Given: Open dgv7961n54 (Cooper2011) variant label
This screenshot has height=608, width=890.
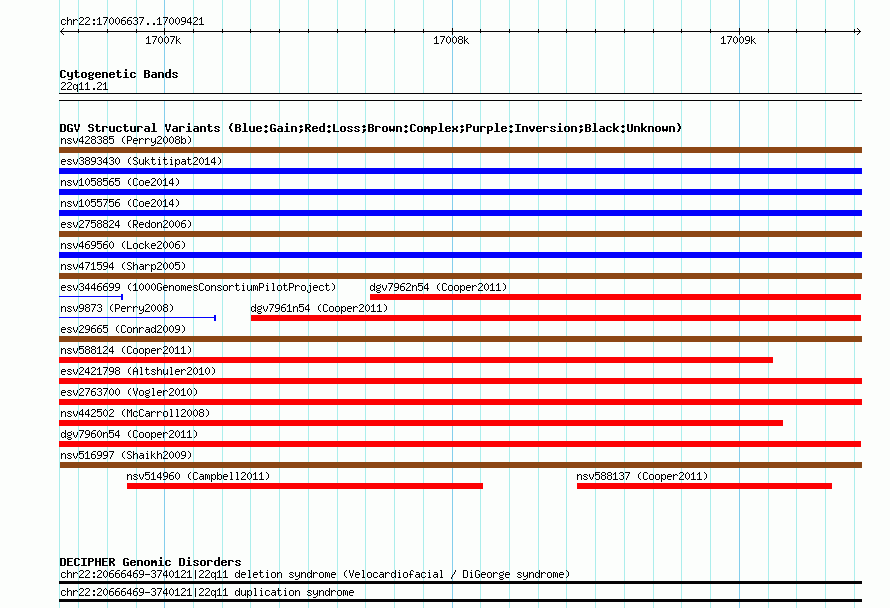Looking at the screenshot, I should [x=319, y=308].
